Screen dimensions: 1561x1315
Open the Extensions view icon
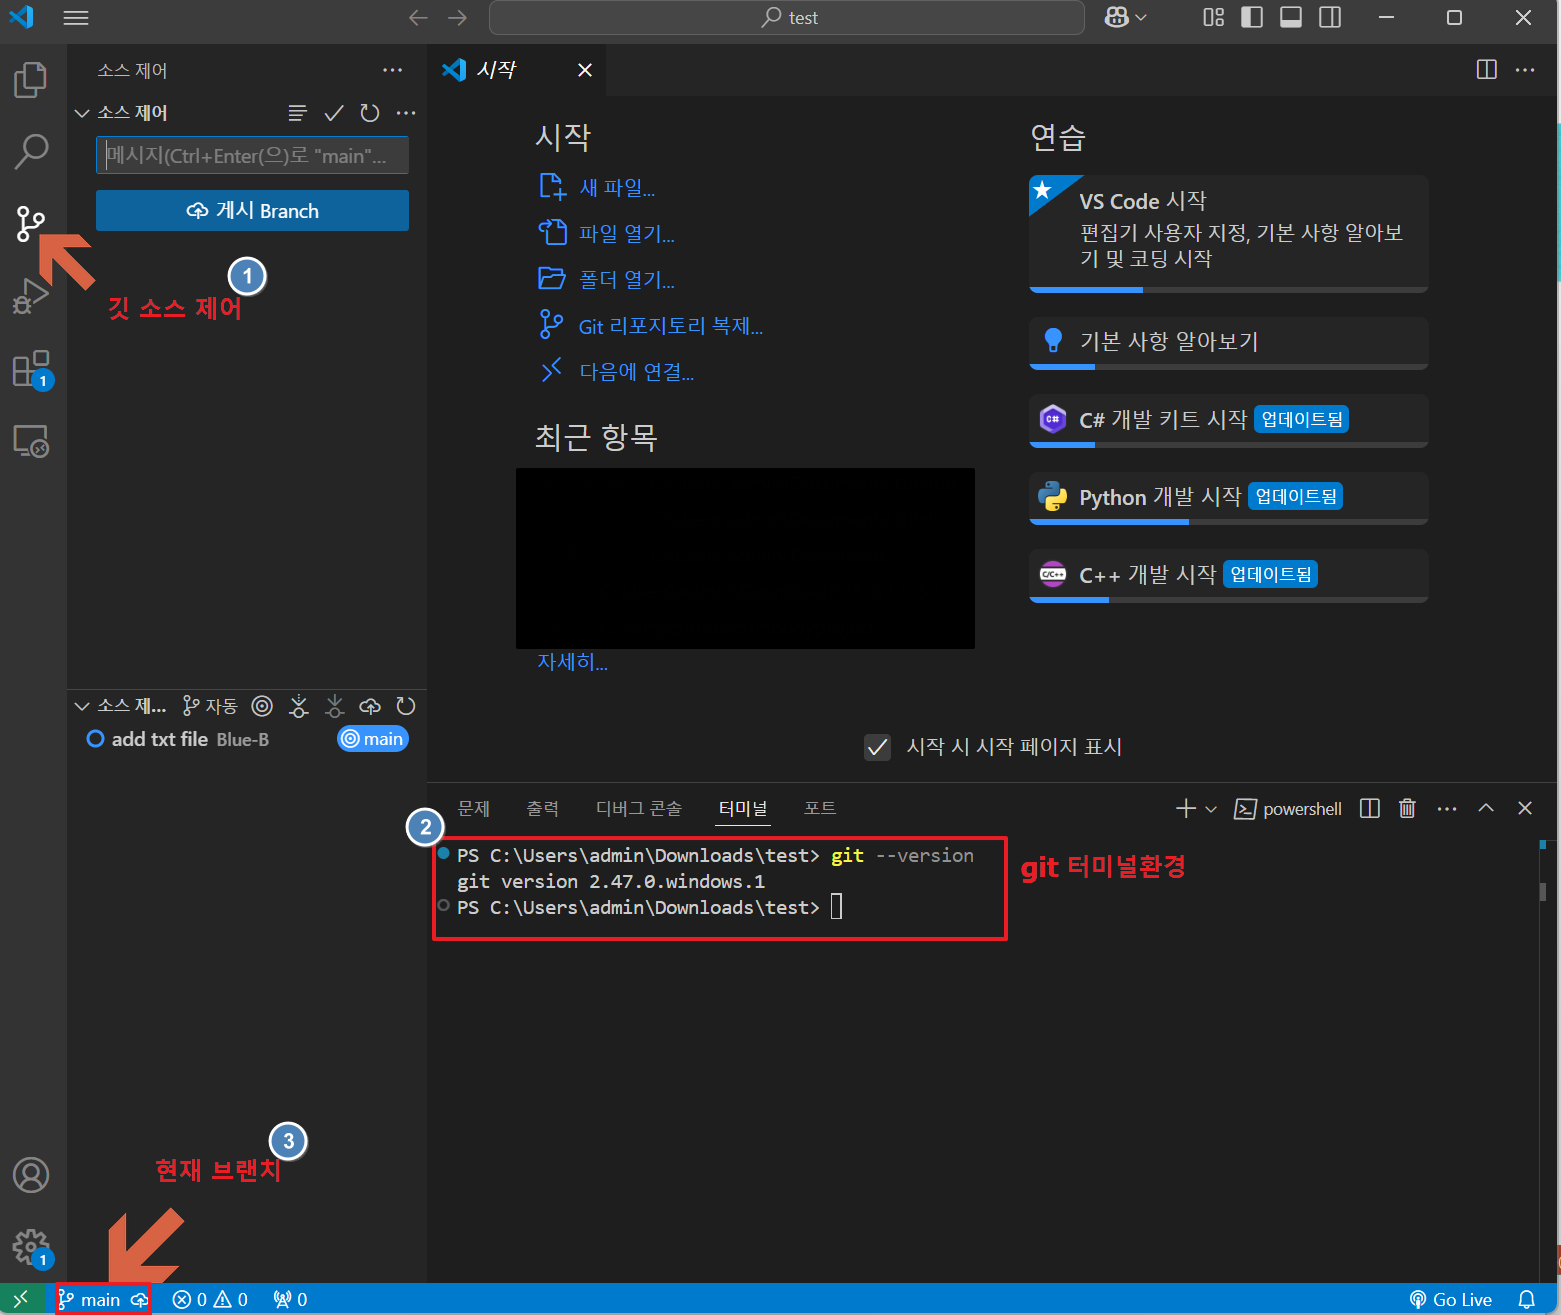point(31,369)
